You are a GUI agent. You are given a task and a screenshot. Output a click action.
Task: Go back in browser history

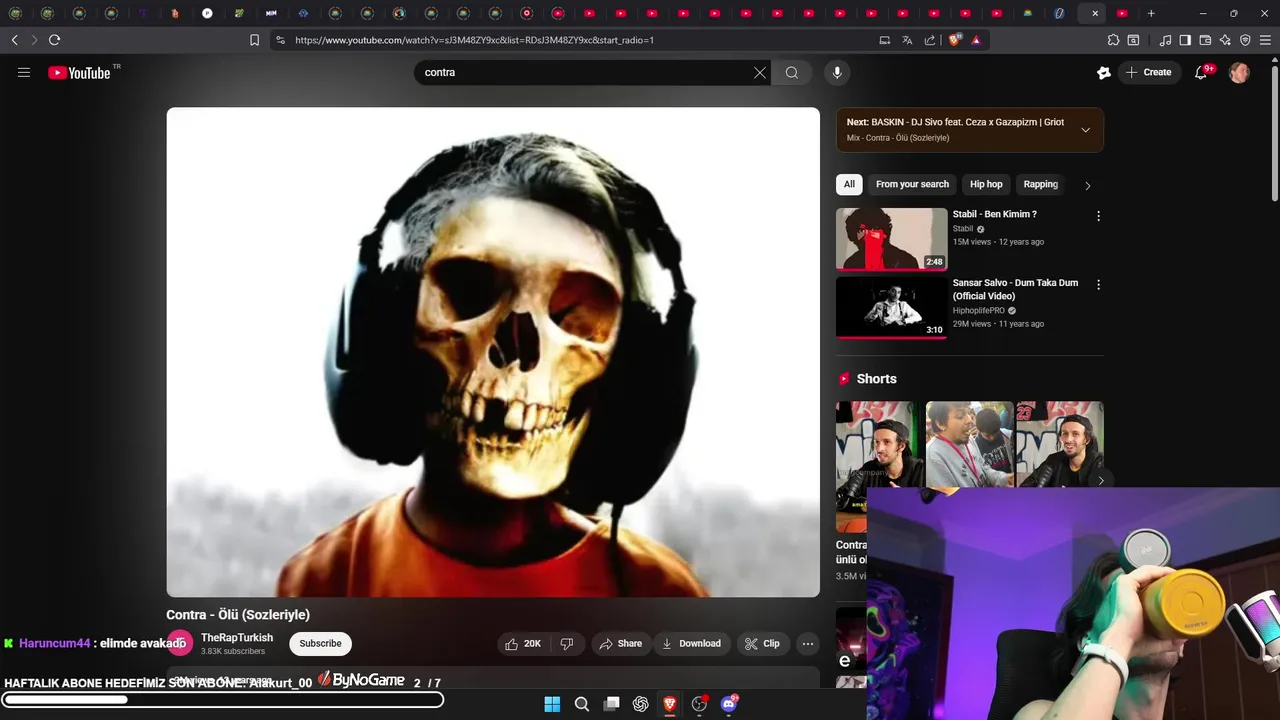pos(14,40)
